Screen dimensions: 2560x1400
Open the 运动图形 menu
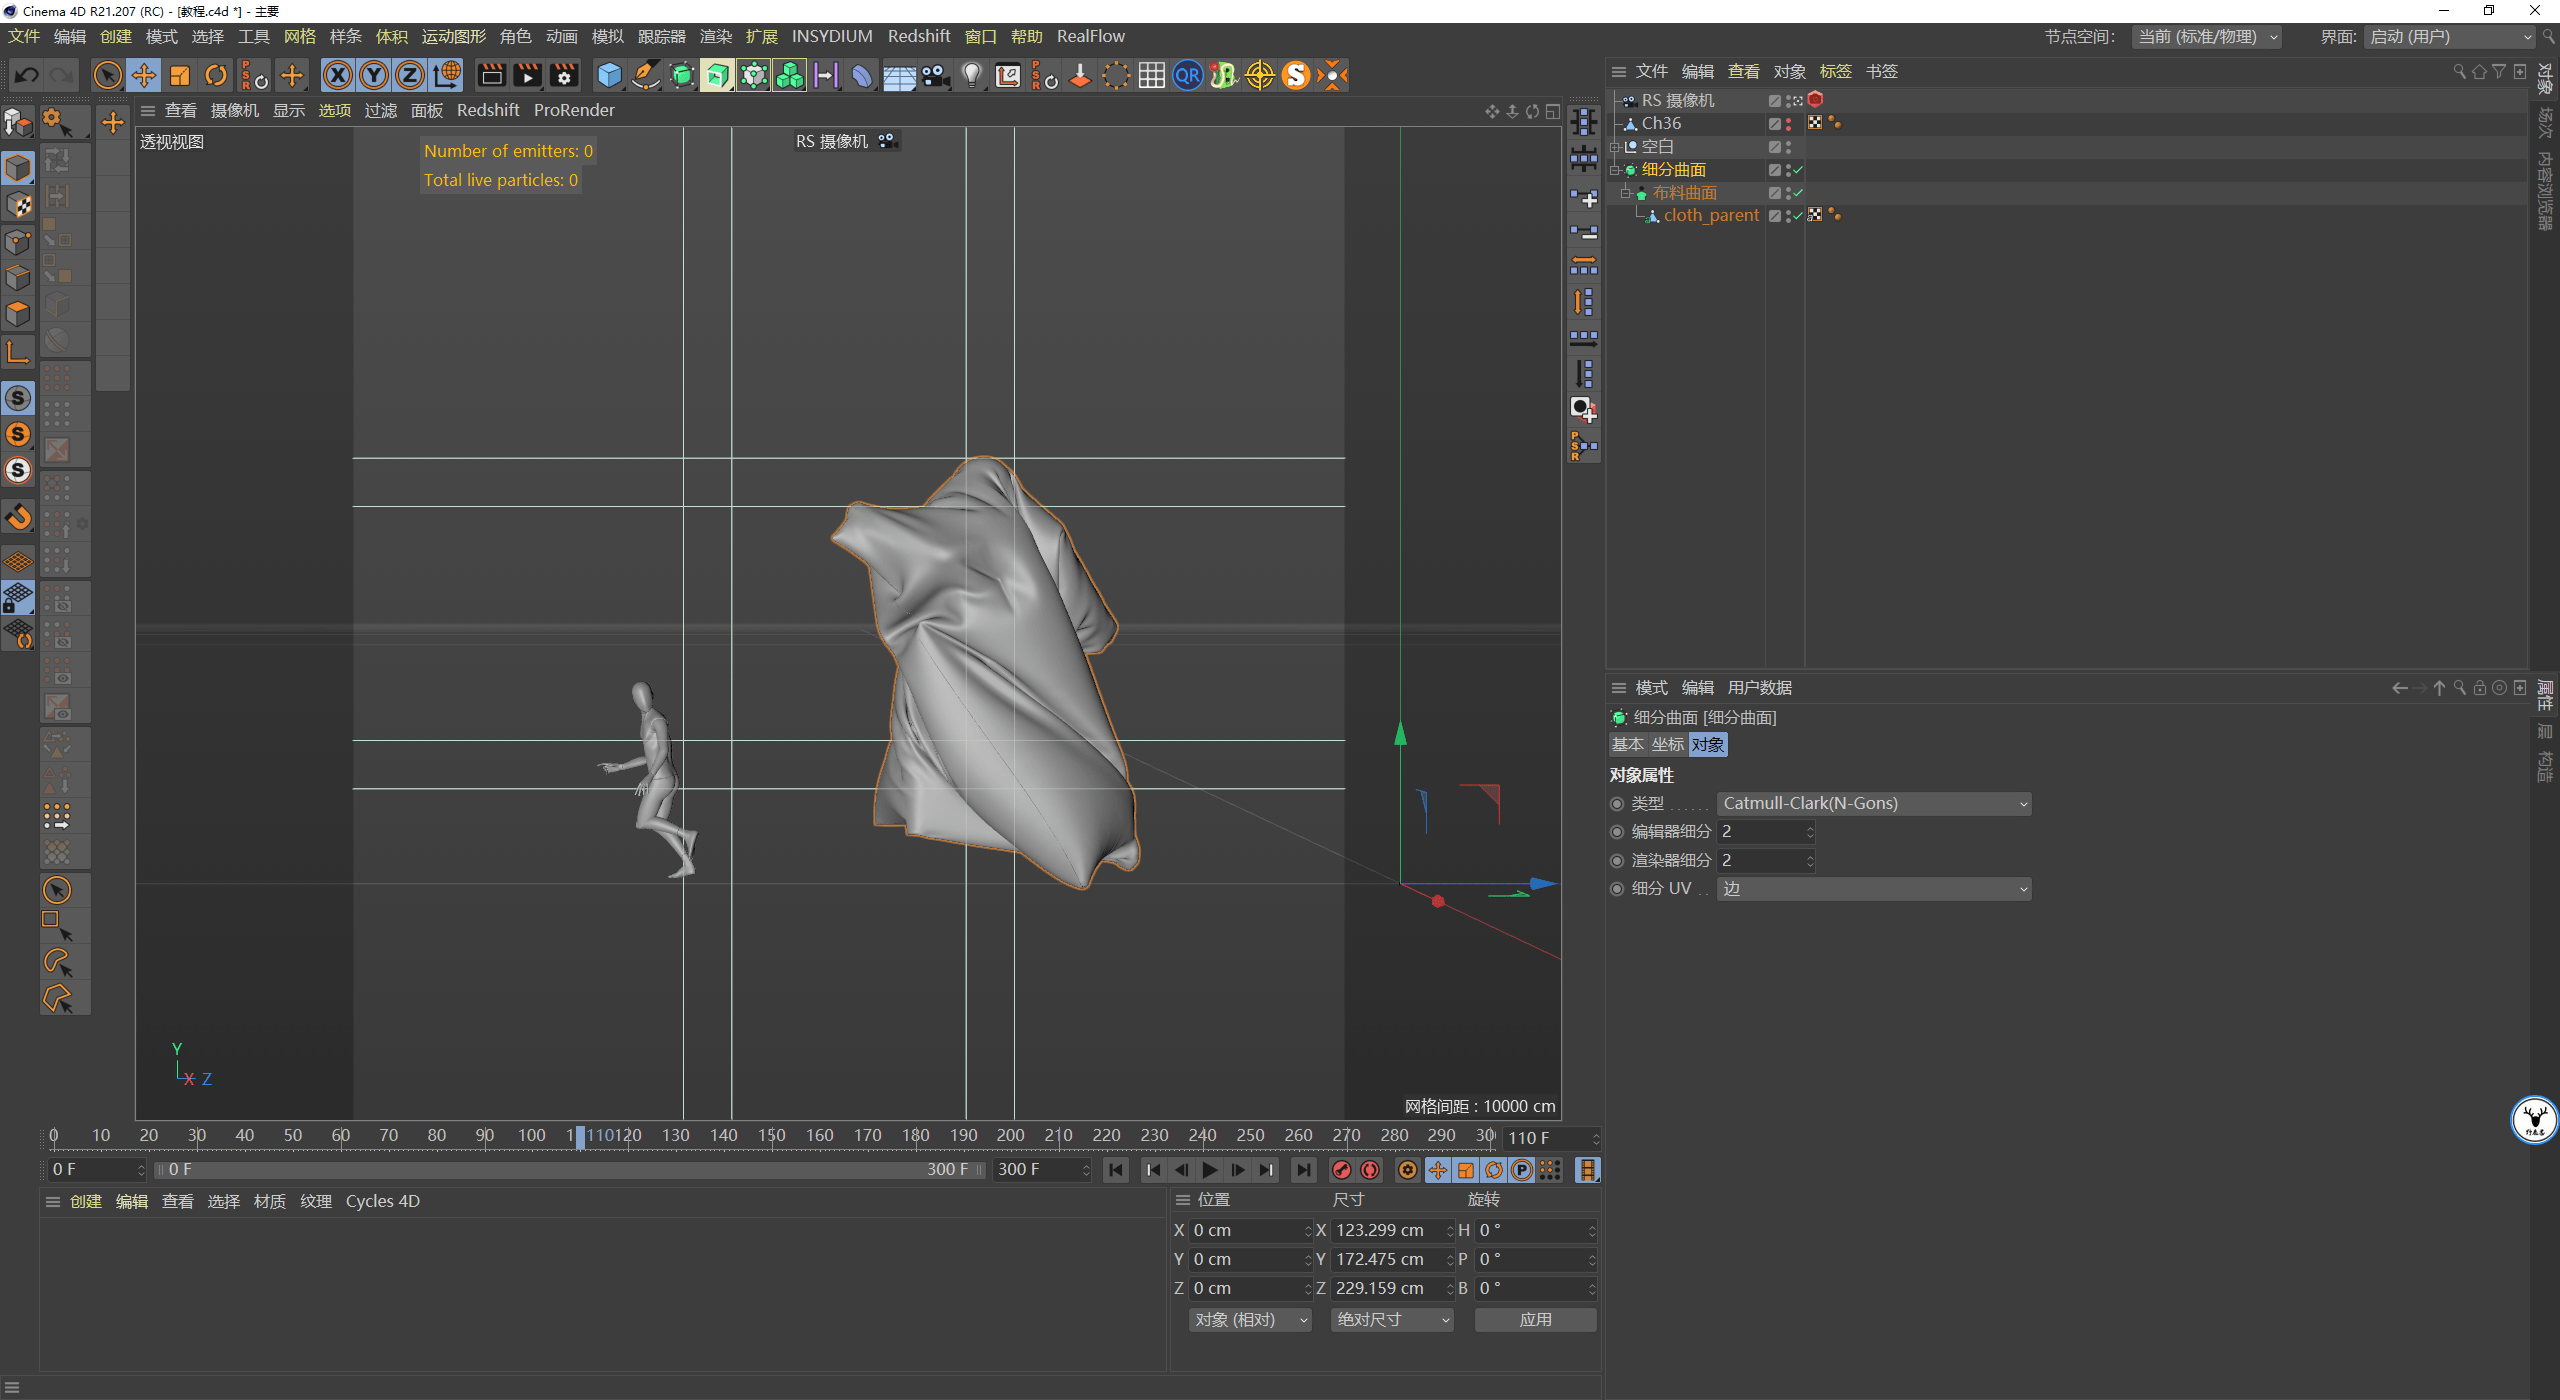pos(453,36)
